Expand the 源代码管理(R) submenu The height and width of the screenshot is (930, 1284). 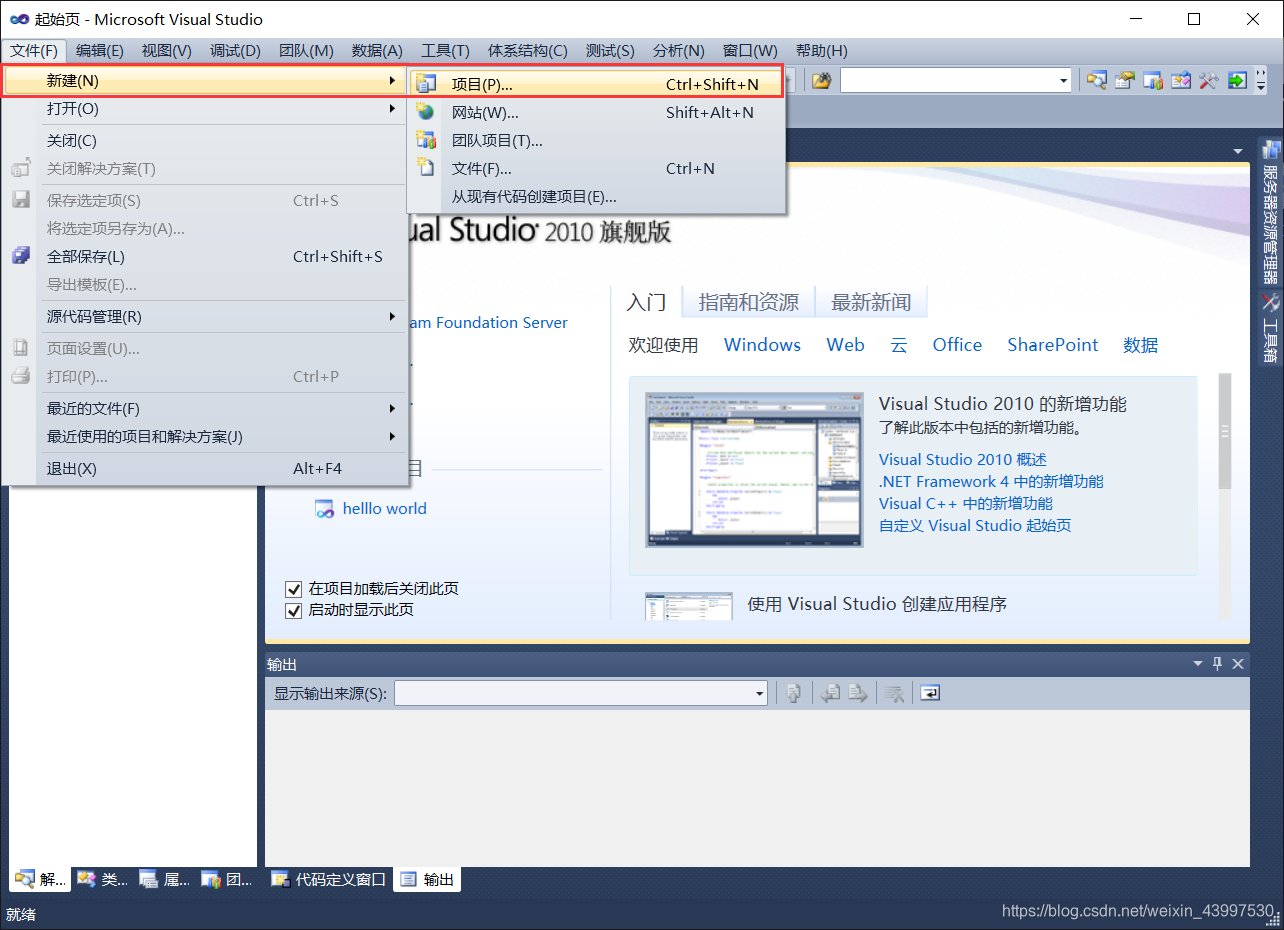(205, 316)
